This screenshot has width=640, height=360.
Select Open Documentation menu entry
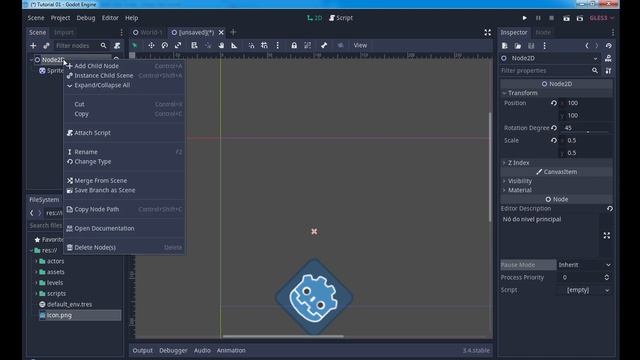click(x=124, y=228)
